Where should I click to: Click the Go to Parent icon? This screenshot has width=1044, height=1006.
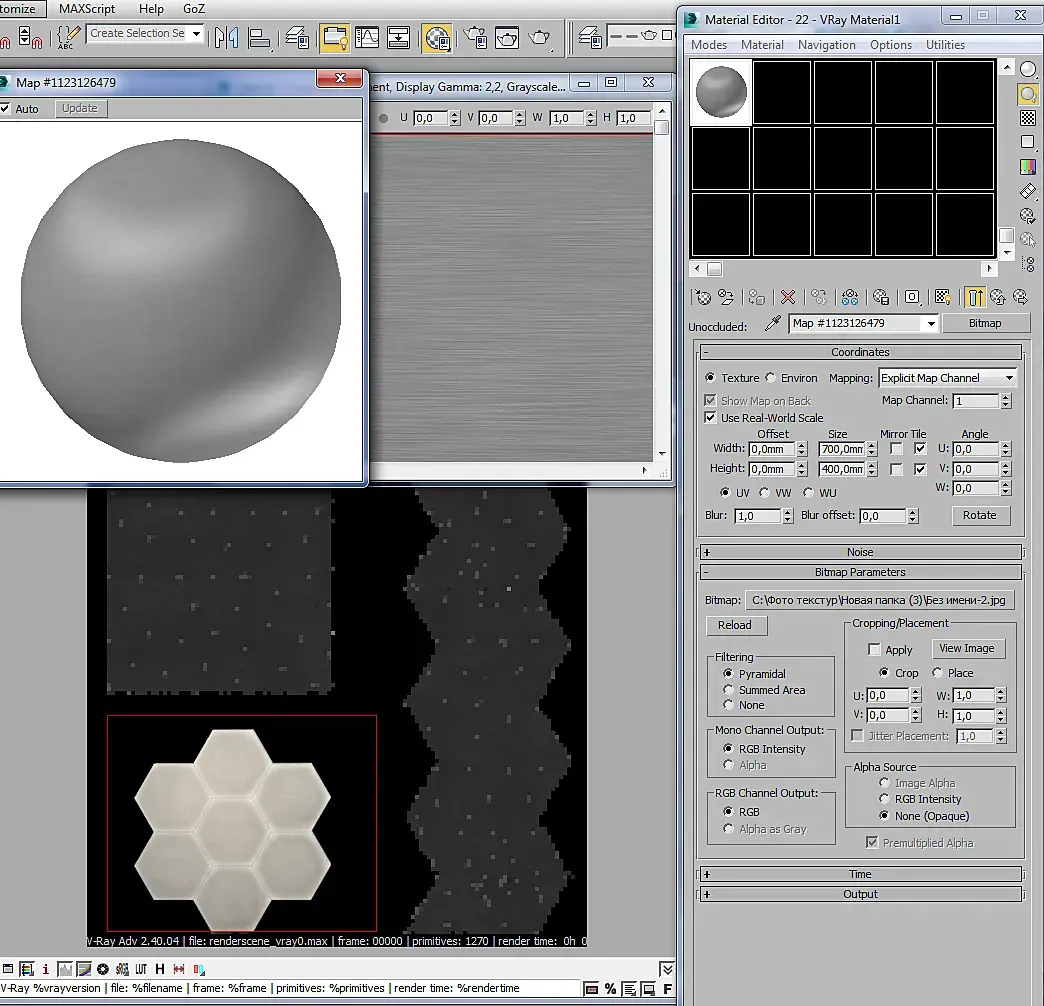pyautogui.click(x=997, y=297)
